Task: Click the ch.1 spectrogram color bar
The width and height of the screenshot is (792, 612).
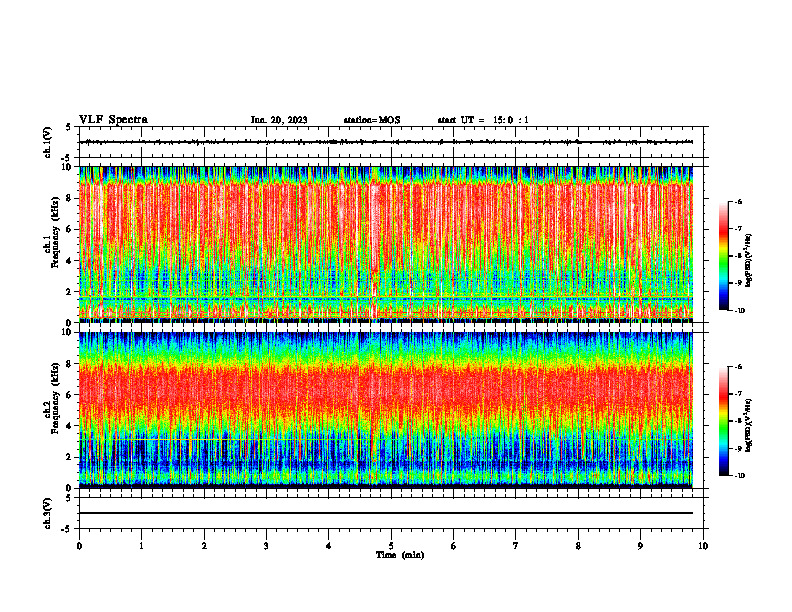Action: (x=724, y=256)
